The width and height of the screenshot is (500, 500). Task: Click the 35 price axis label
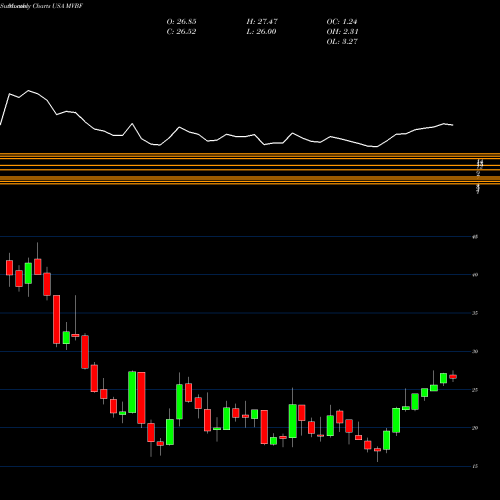click(475, 313)
